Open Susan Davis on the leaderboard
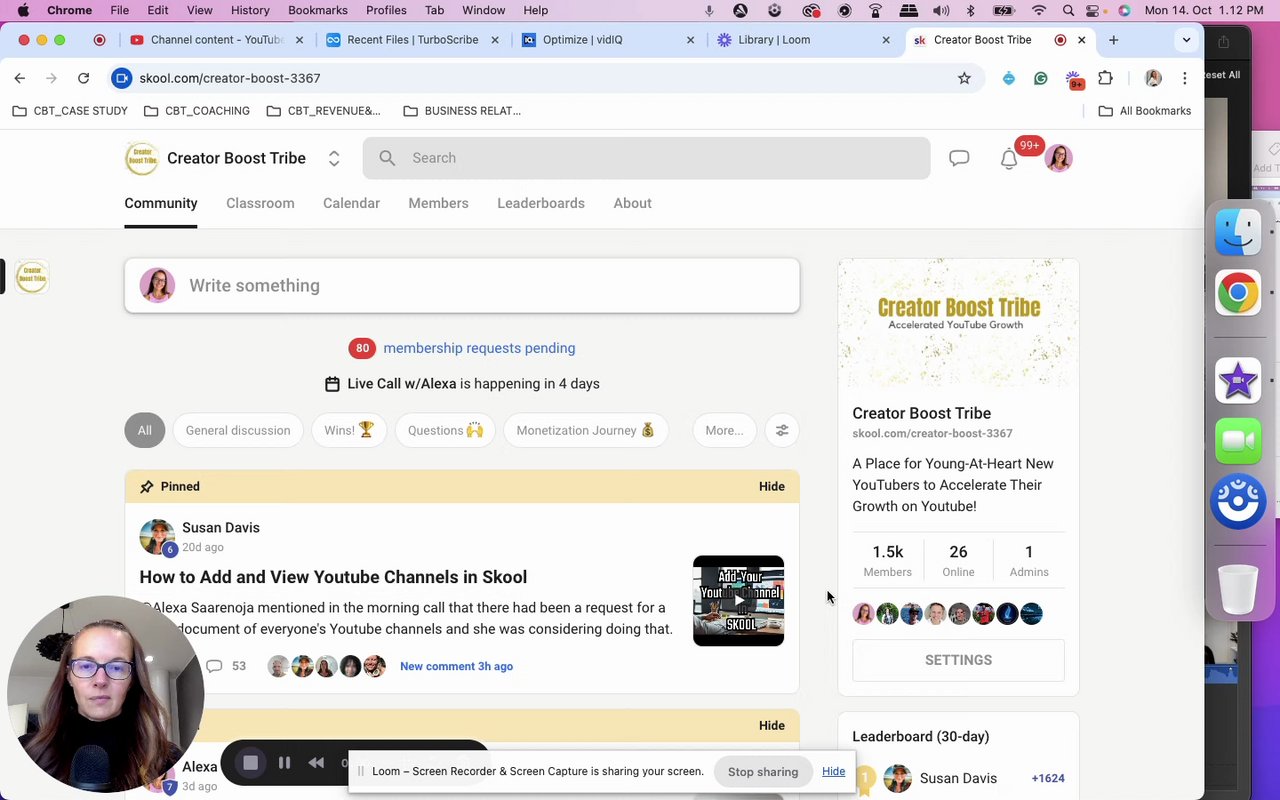1280x800 pixels. coord(958,778)
